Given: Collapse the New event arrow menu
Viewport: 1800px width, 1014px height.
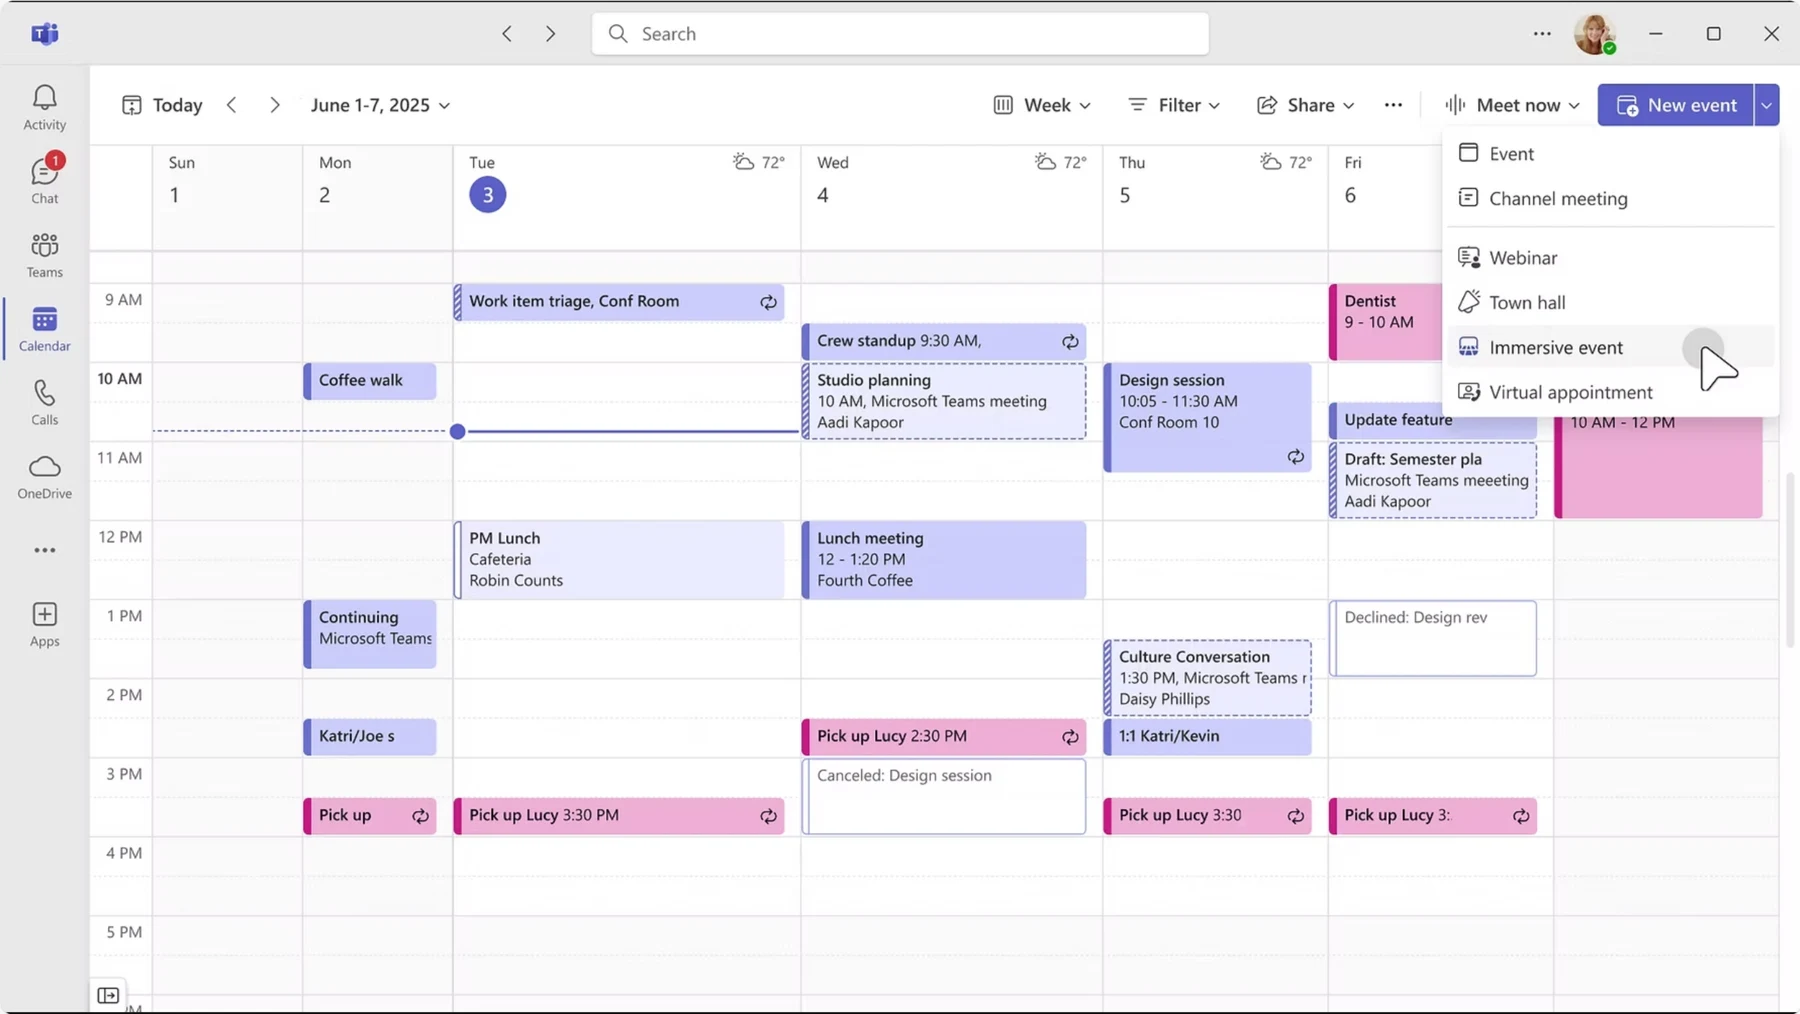Looking at the screenshot, I should 1767,105.
